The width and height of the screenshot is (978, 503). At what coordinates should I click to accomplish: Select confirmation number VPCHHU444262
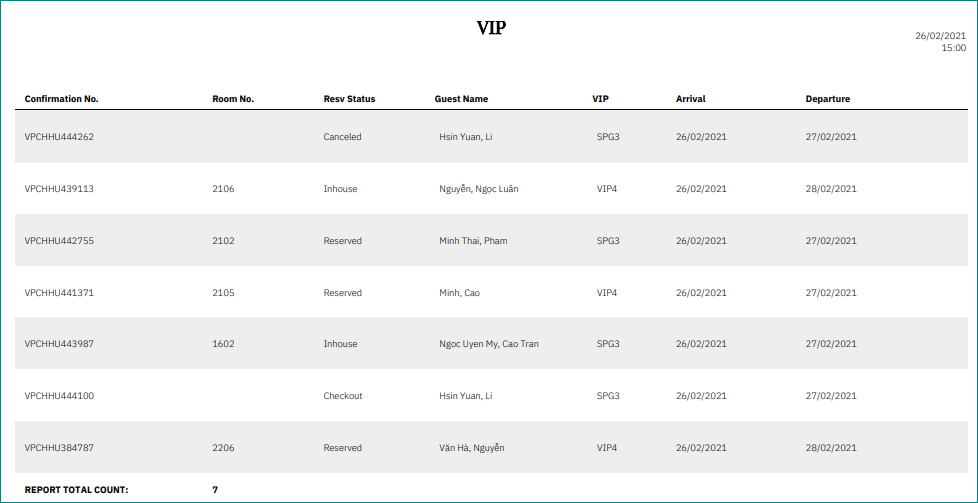[x=59, y=137]
